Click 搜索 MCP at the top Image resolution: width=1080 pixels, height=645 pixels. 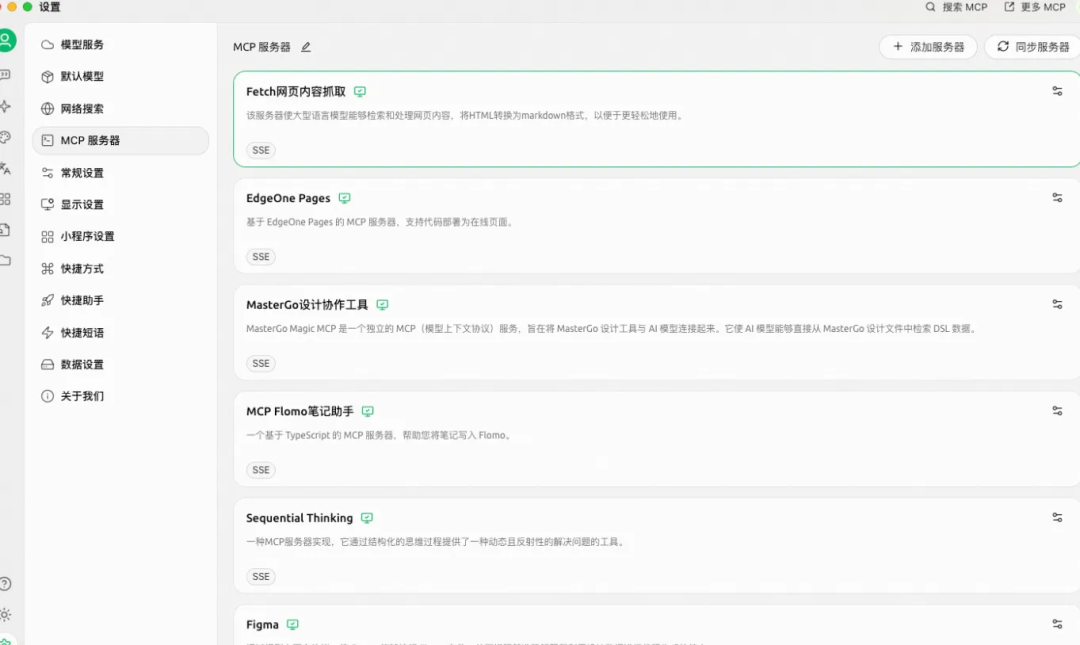point(956,7)
